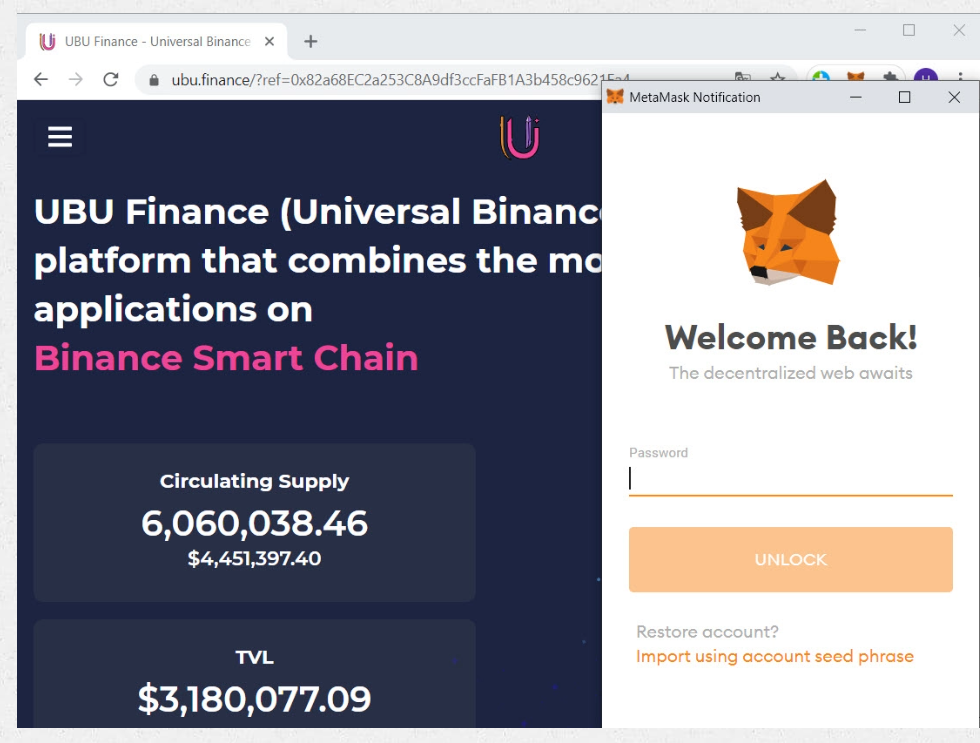Open a new browser tab

point(311,41)
